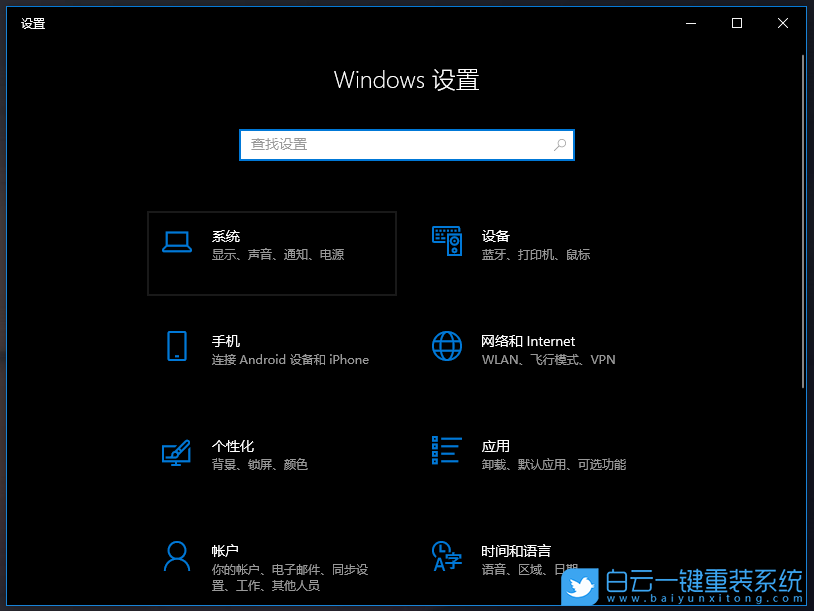This screenshot has width=814, height=611.
Task: Click the 个性化 brush icon
Action: (177, 452)
